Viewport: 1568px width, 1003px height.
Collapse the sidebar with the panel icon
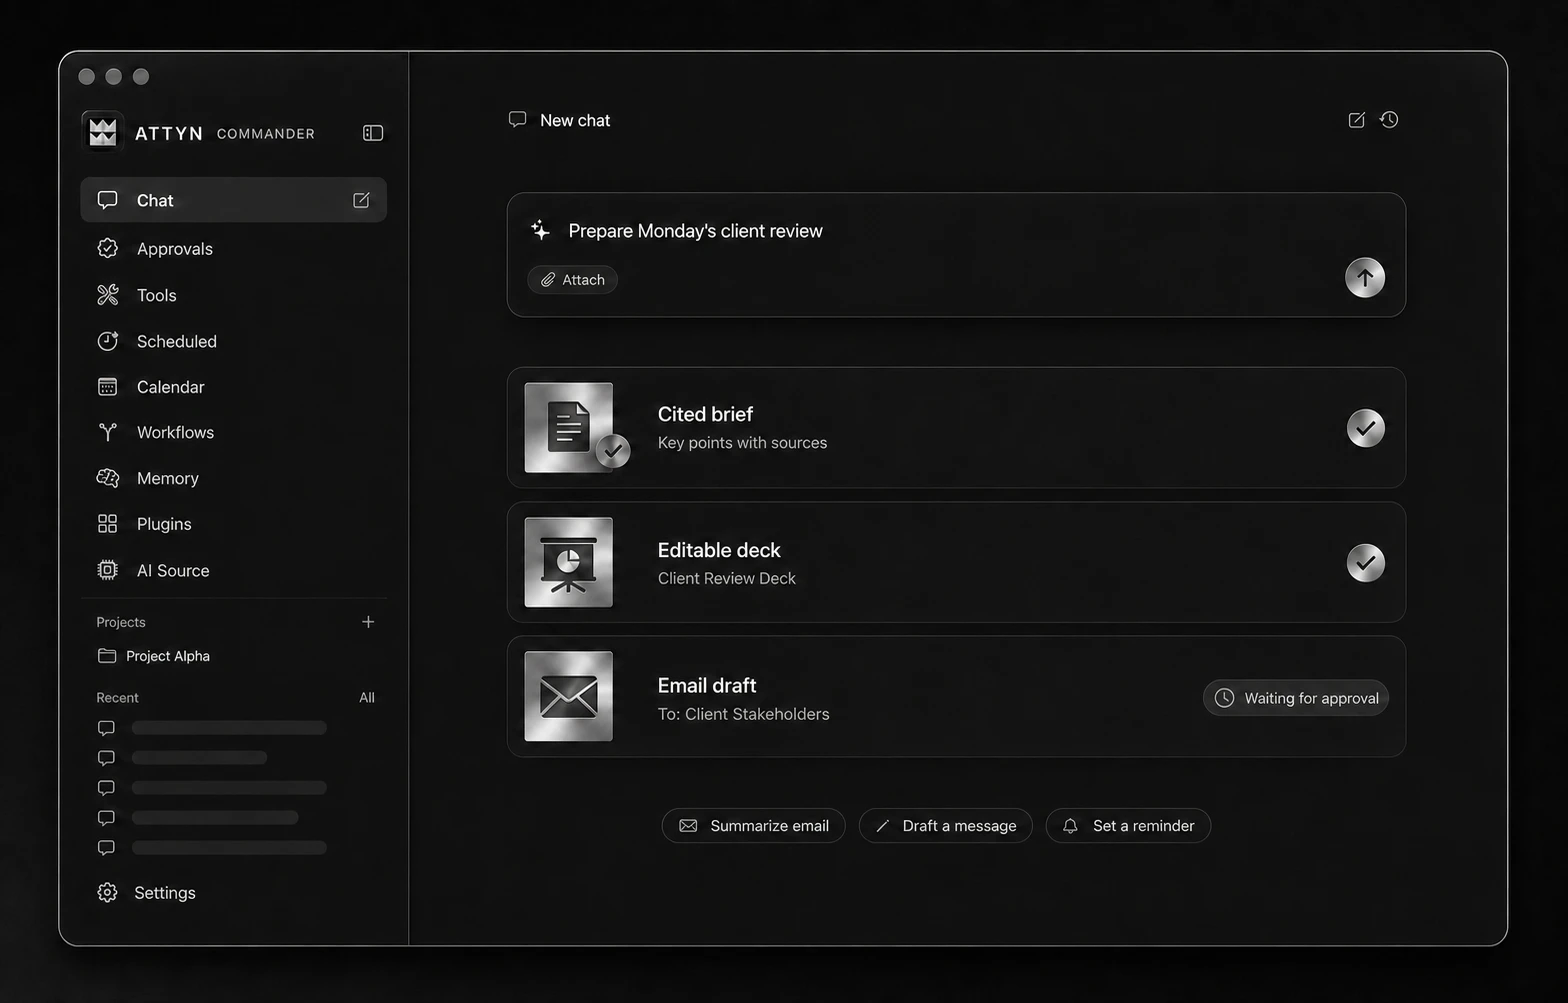[373, 133]
